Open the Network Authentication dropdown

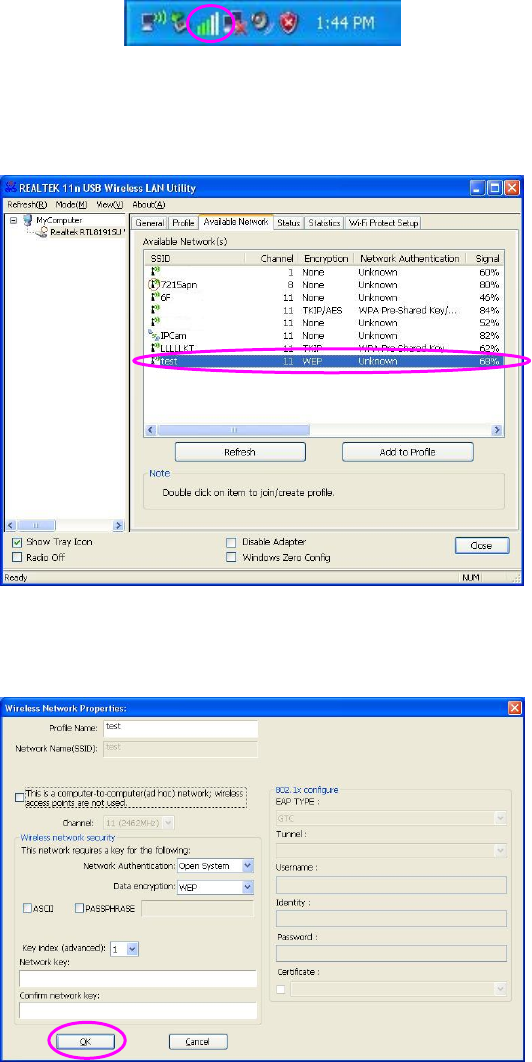click(248, 866)
